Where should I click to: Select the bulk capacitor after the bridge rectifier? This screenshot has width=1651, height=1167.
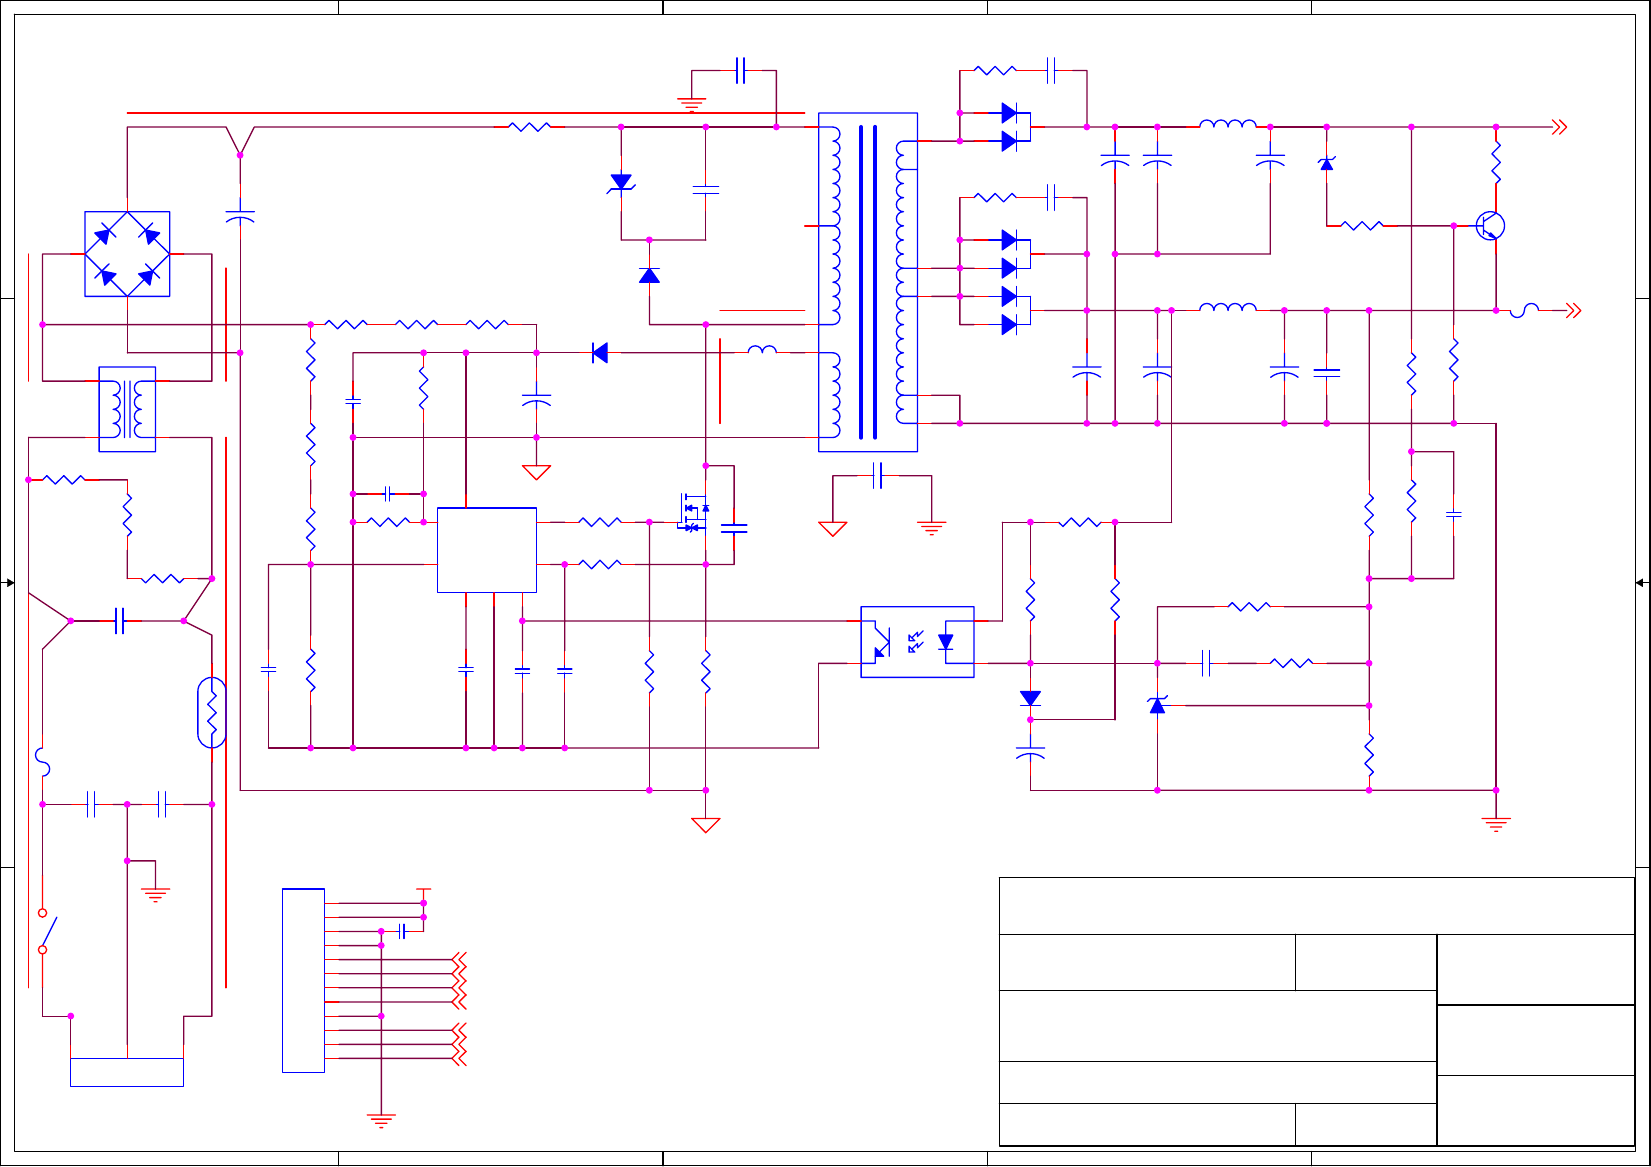(240, 216)
